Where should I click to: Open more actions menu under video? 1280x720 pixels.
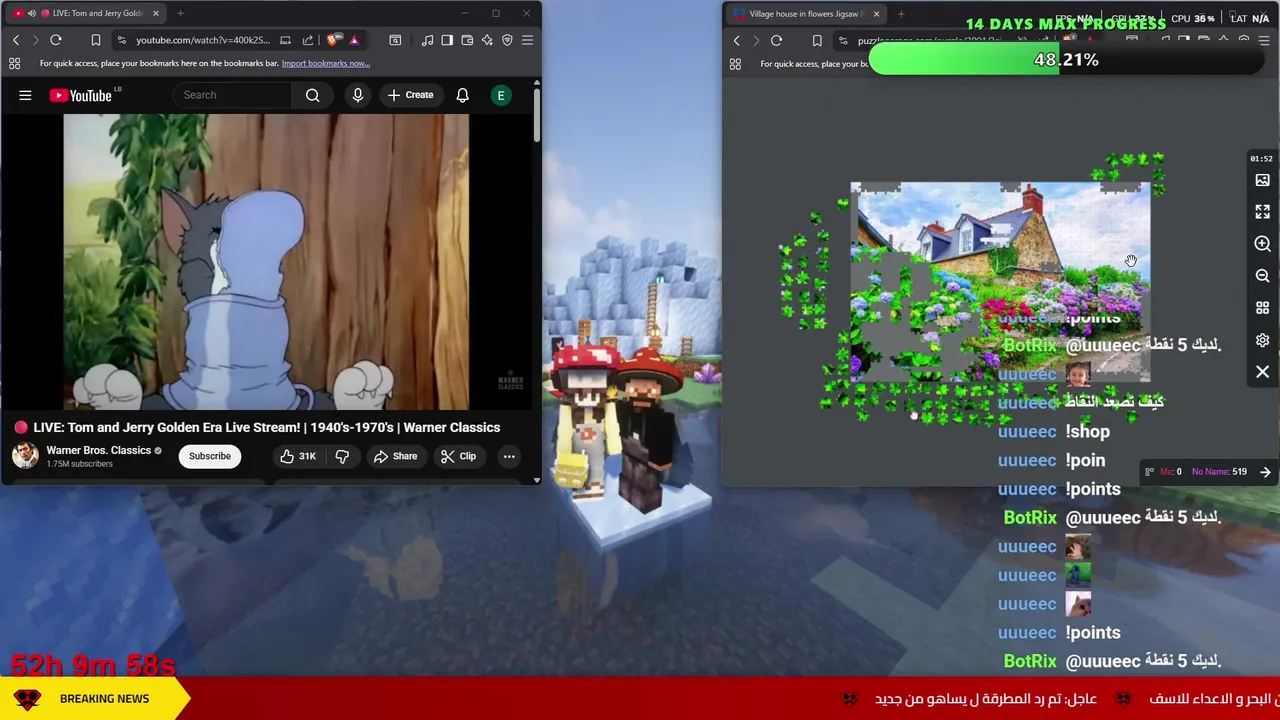(509, 456)
